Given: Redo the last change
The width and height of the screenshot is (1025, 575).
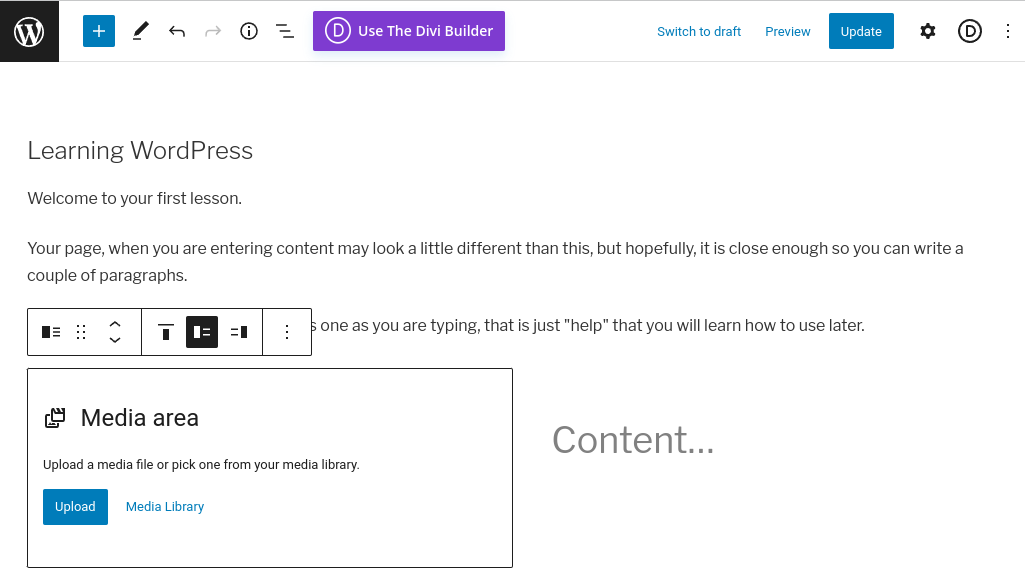Looking at the screenshot, I should [x=212, y=31].
